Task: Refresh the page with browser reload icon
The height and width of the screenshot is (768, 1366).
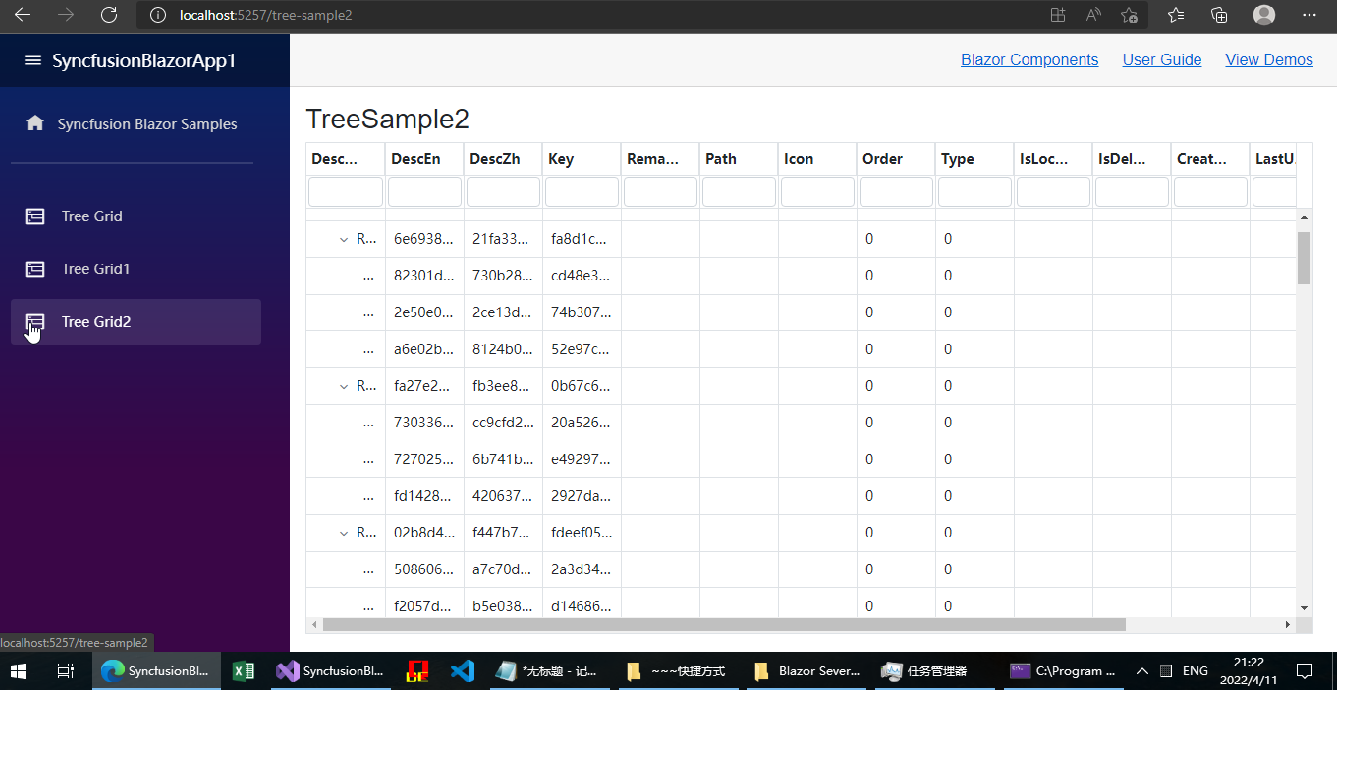Action: (109, 15)
